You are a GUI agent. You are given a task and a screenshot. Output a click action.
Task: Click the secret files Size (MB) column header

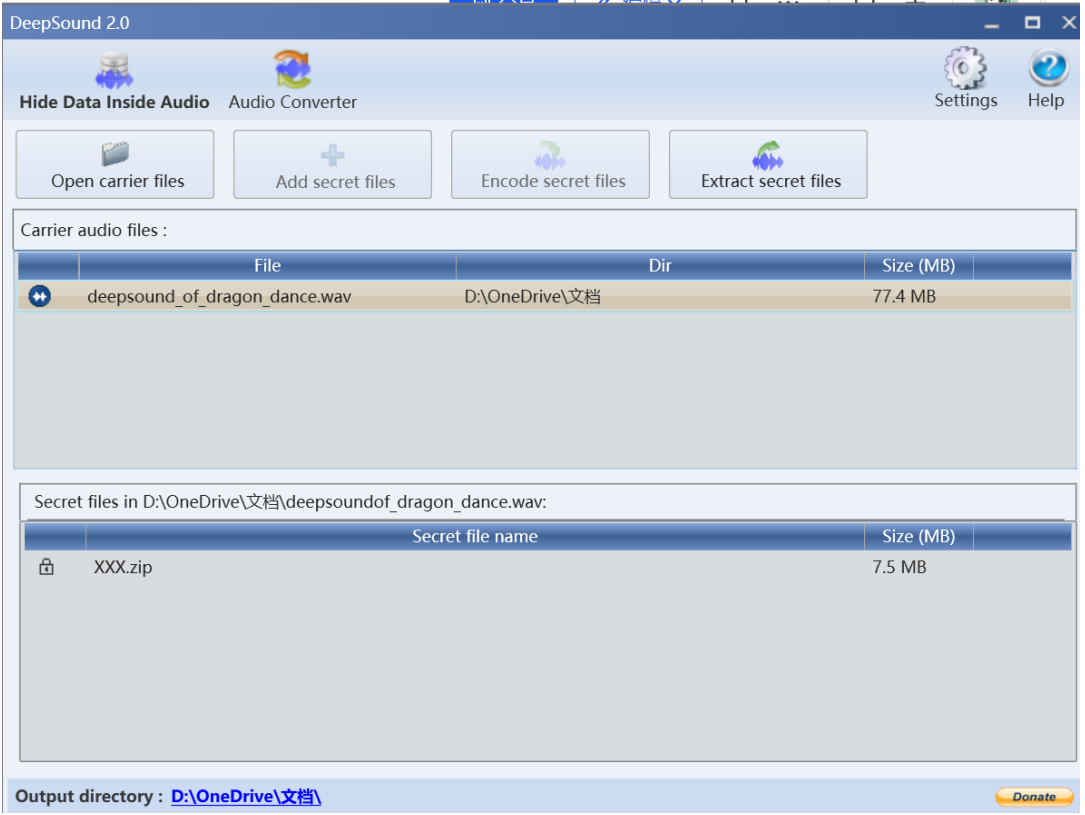pos(918,536)
